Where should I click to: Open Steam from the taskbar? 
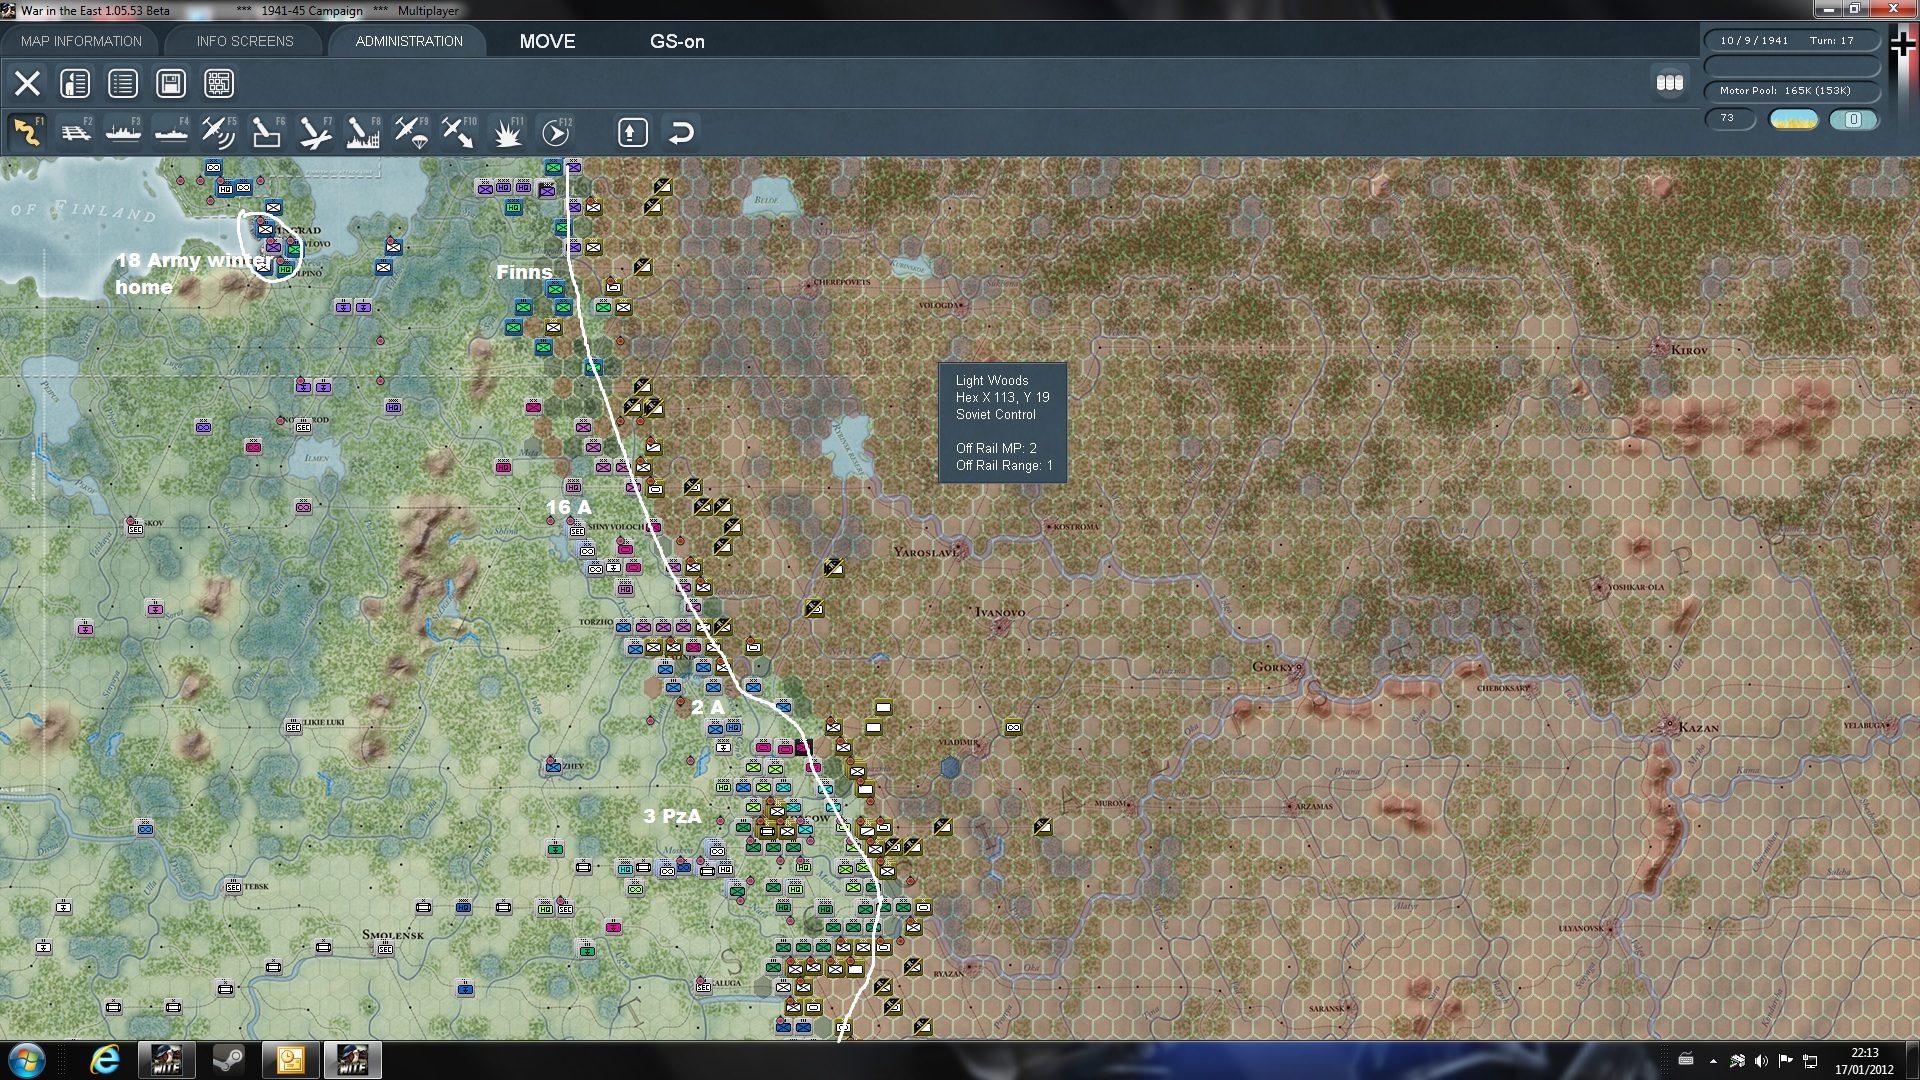point(229,1060)
